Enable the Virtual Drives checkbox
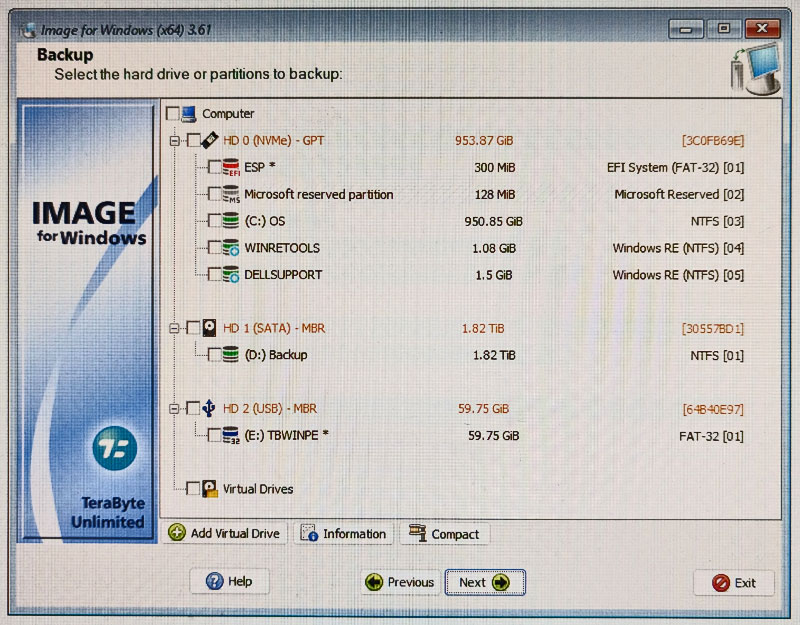The height and width of the screenshot is (625, 800). pyautogui.click(x=193, y=489)
